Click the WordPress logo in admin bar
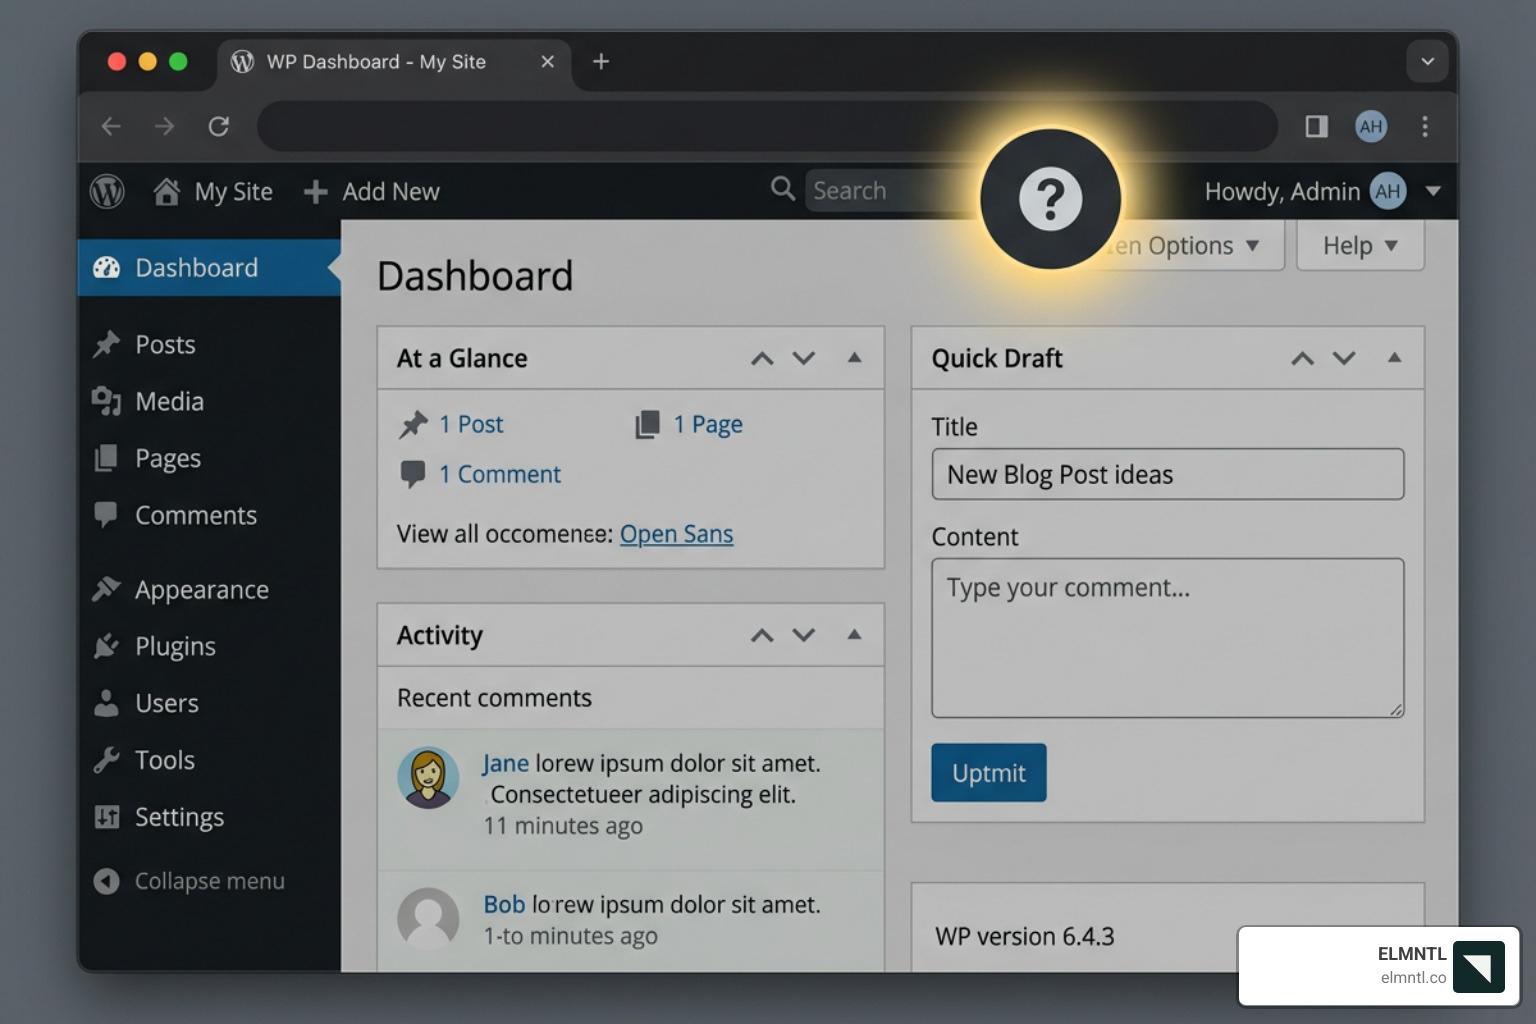The image size is (1536, 1024). pos(107,191)
